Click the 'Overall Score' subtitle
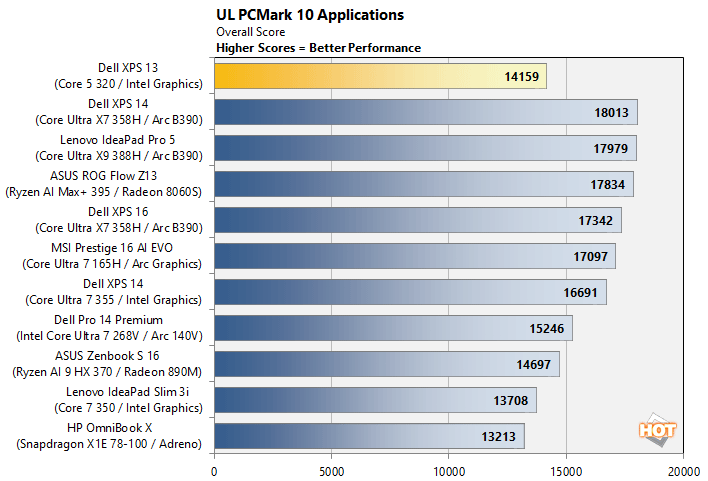Viewport: 708px width, 481px height. (251, 32)
